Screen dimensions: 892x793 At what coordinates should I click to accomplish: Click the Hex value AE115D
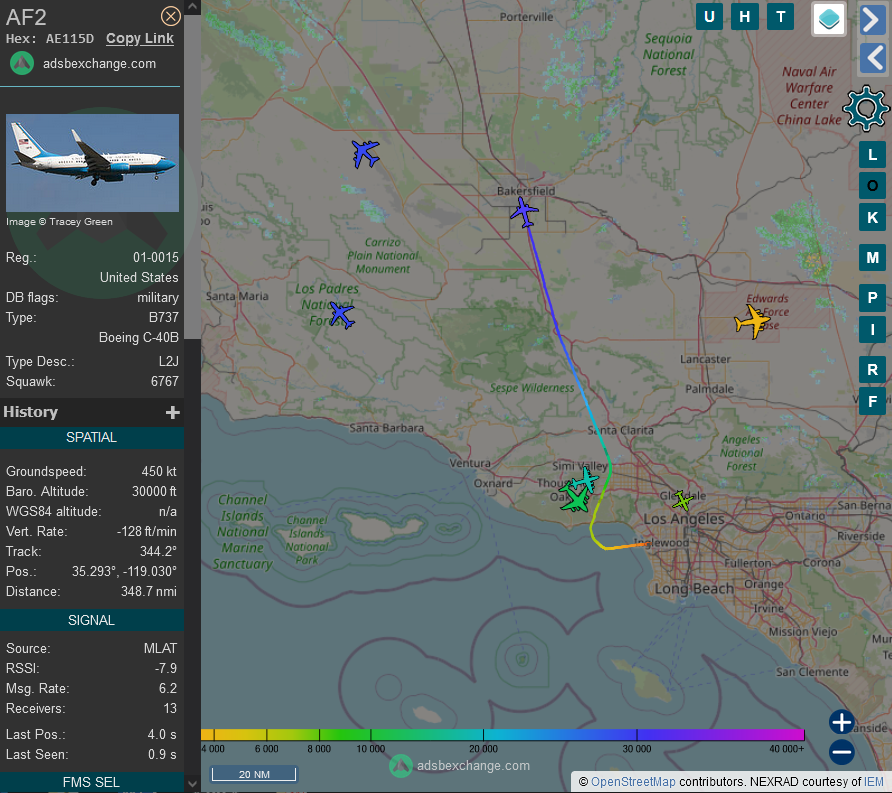pos(69,39)
